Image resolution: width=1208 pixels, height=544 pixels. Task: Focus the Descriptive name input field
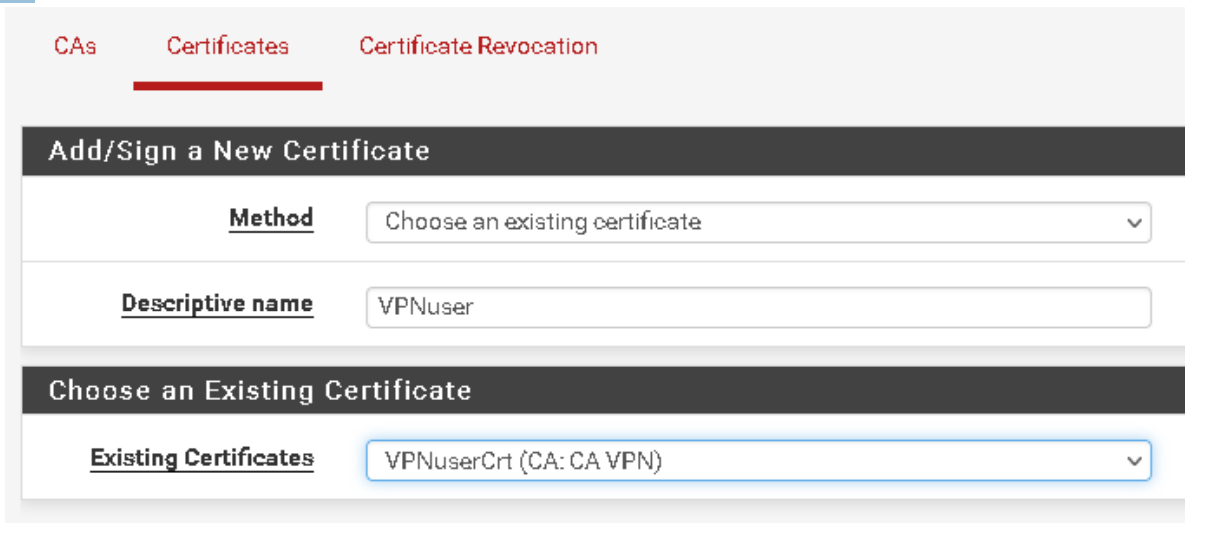[758, 308]
